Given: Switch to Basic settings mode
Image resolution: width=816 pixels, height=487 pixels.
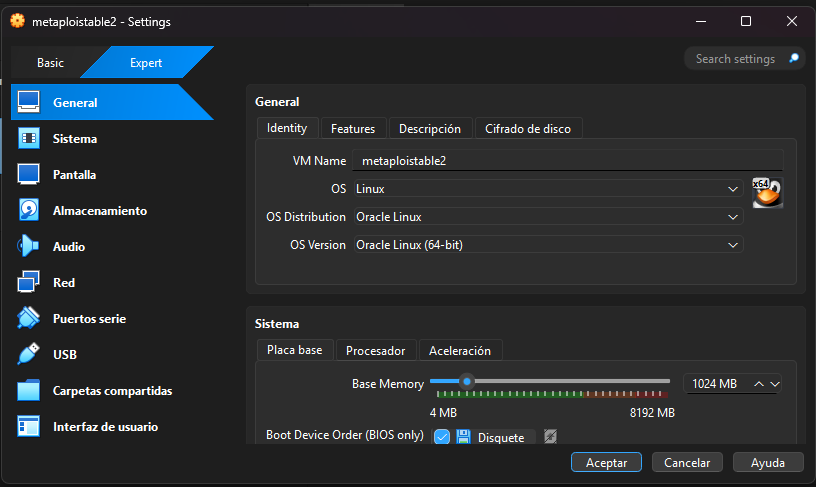Looking at the screenshot, I should (x=50, y=63).
